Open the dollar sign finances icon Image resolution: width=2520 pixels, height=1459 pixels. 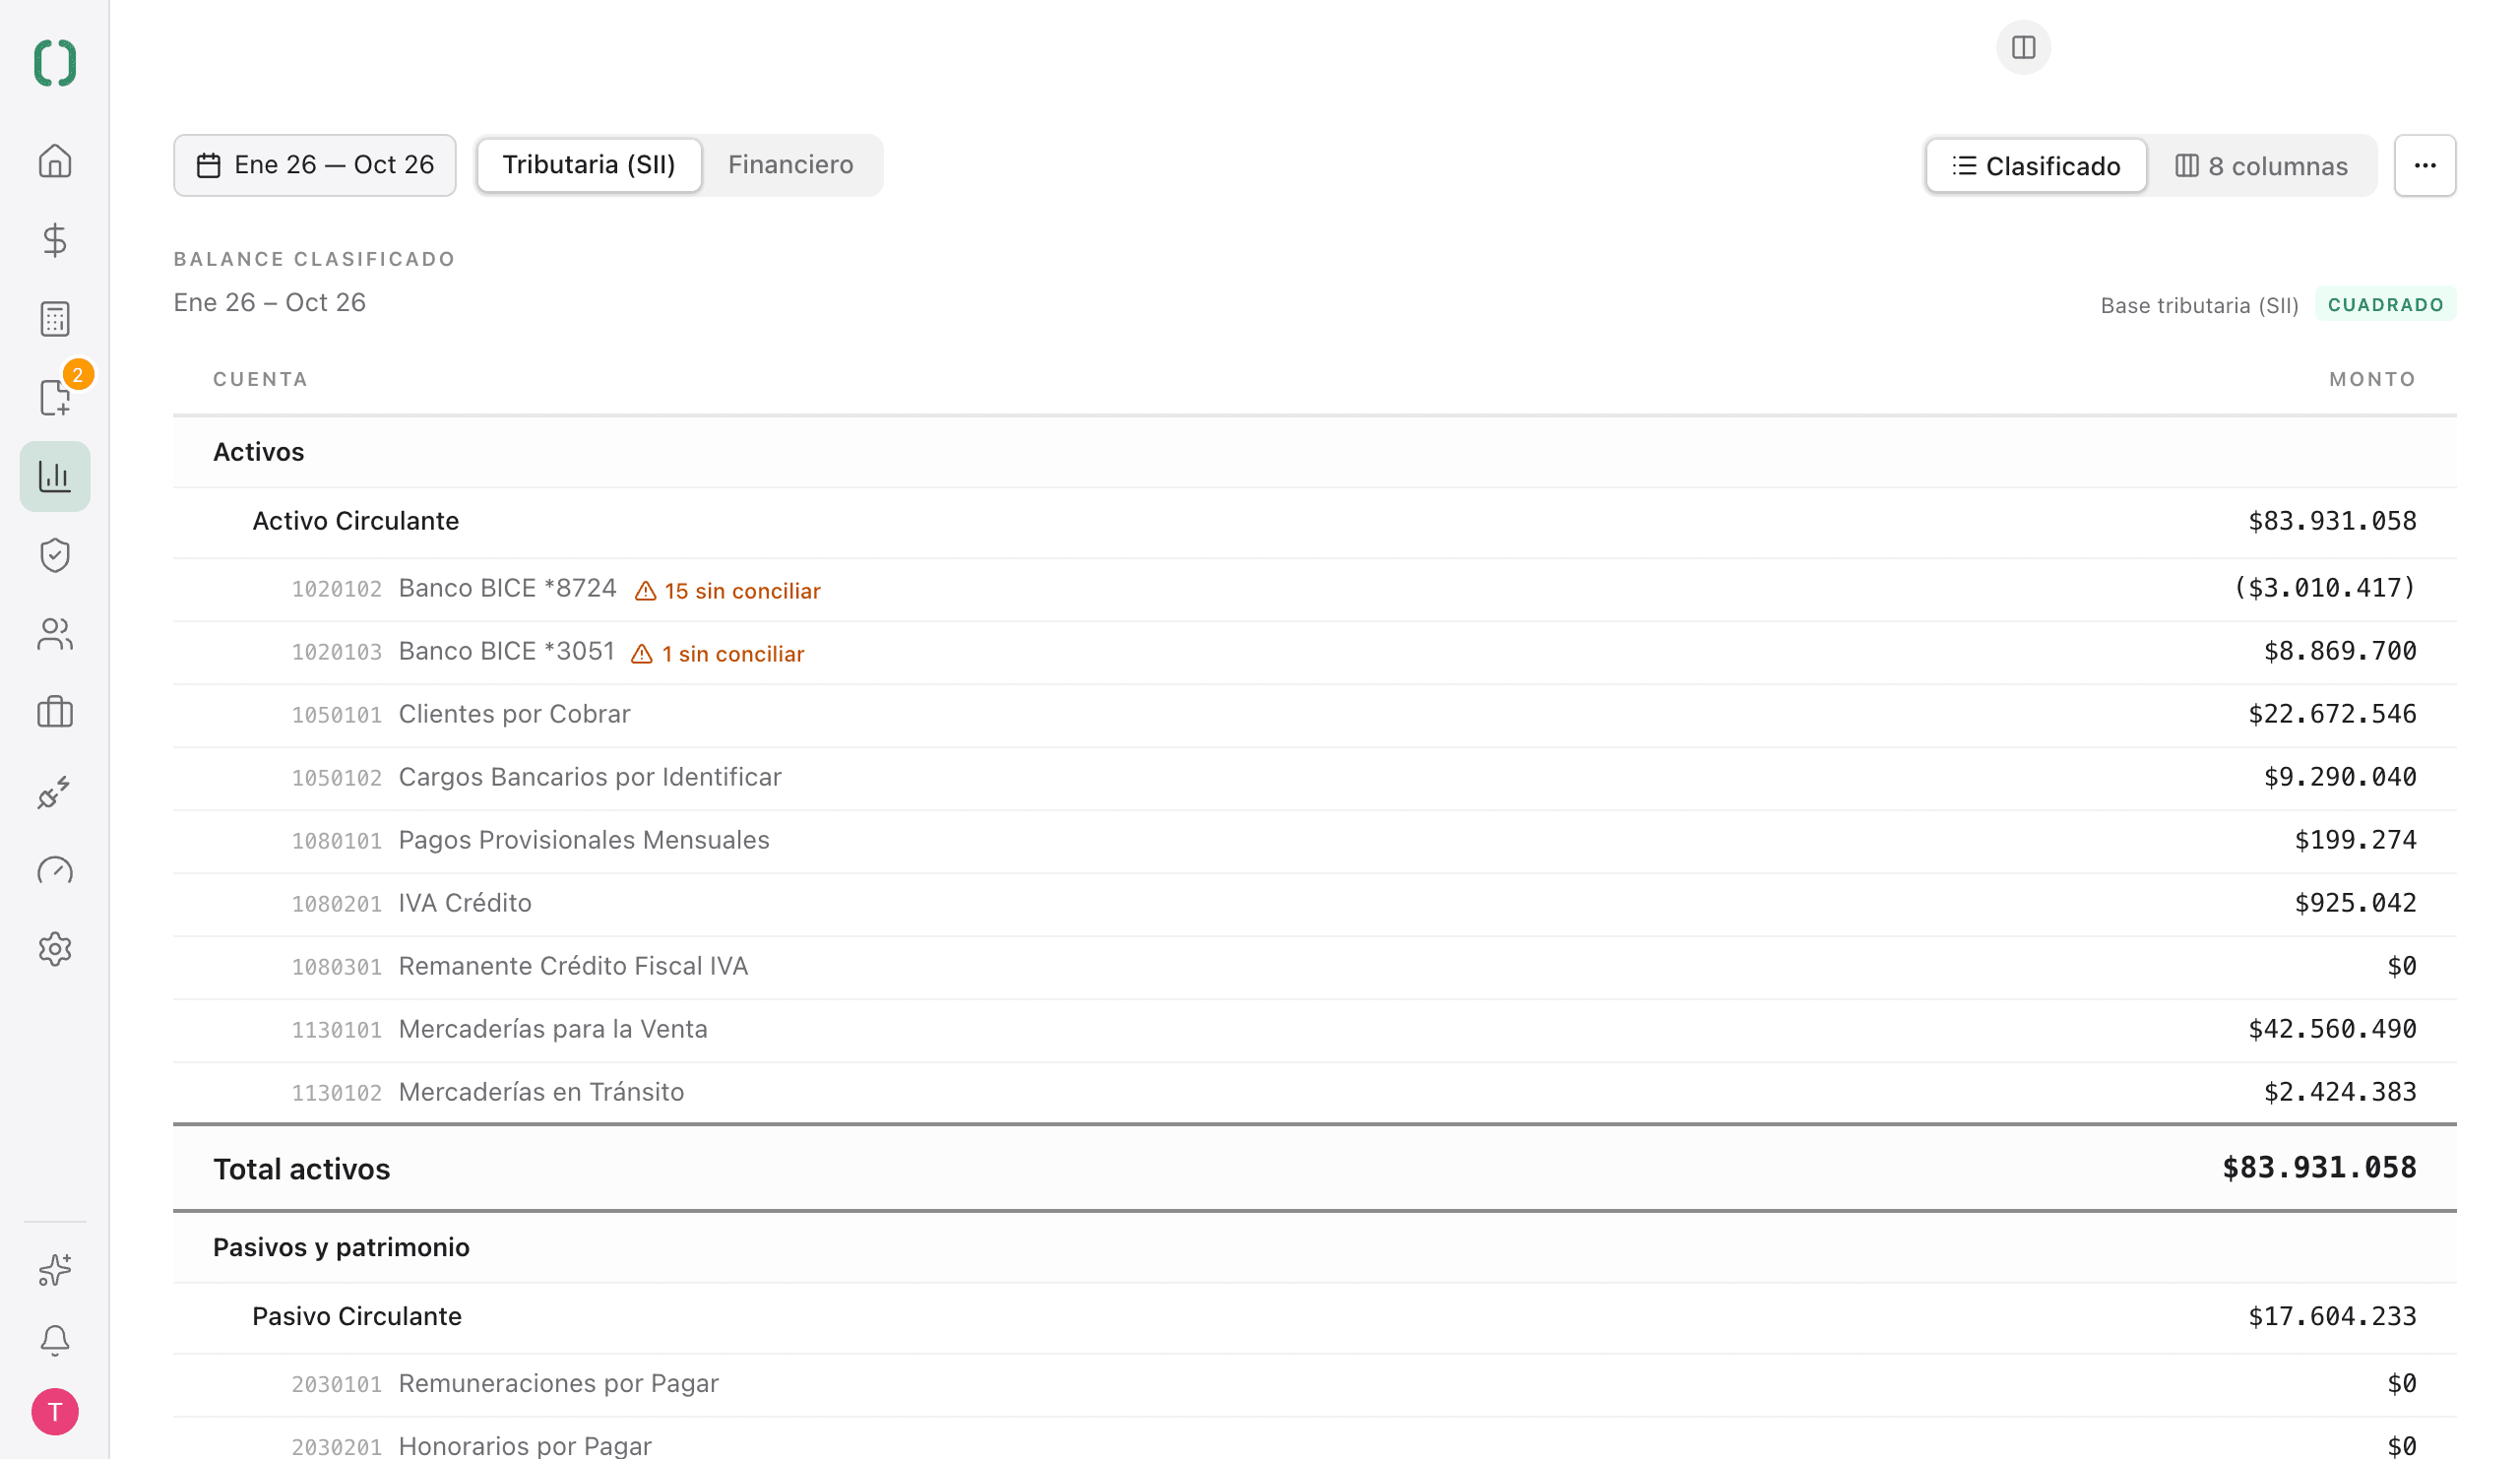pos(55,240)
